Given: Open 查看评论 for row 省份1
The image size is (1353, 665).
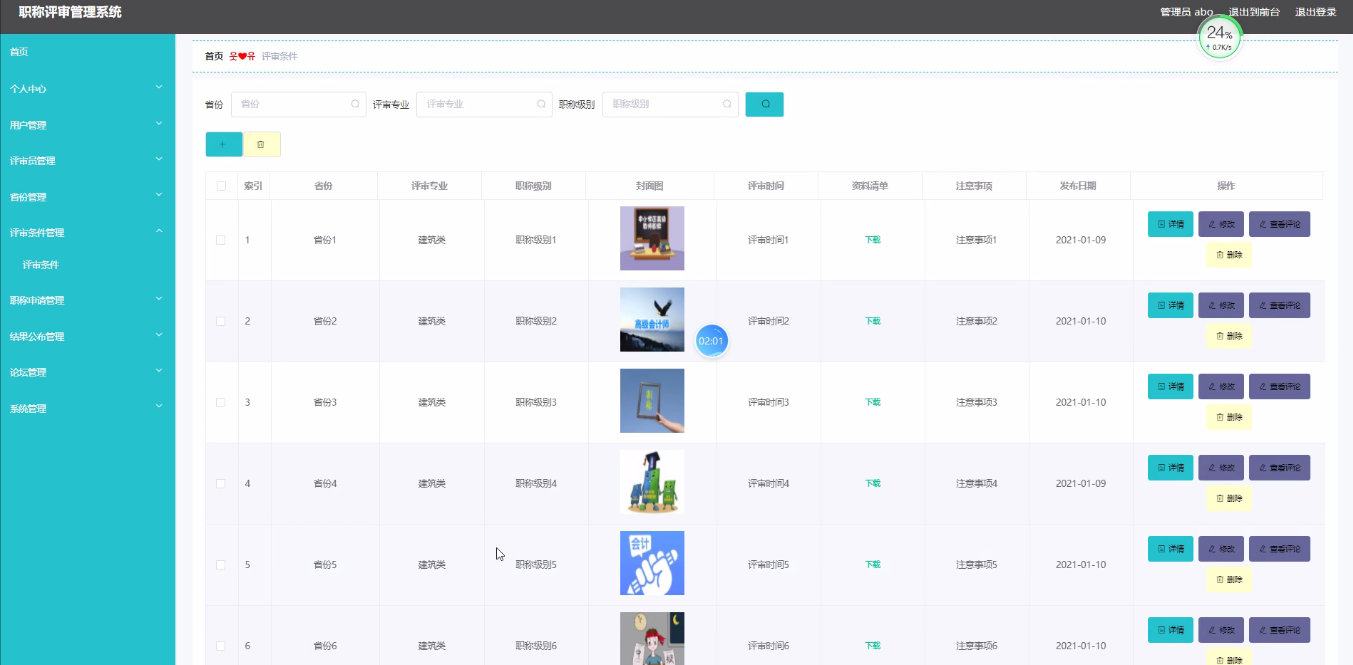Looking at the screenshot, I should 1279,224.
